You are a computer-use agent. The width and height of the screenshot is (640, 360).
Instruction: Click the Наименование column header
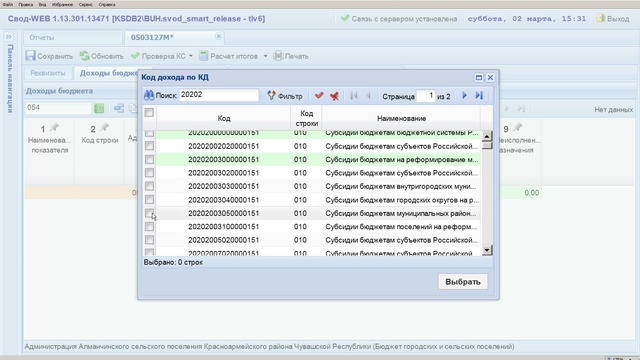pos(401,118)
